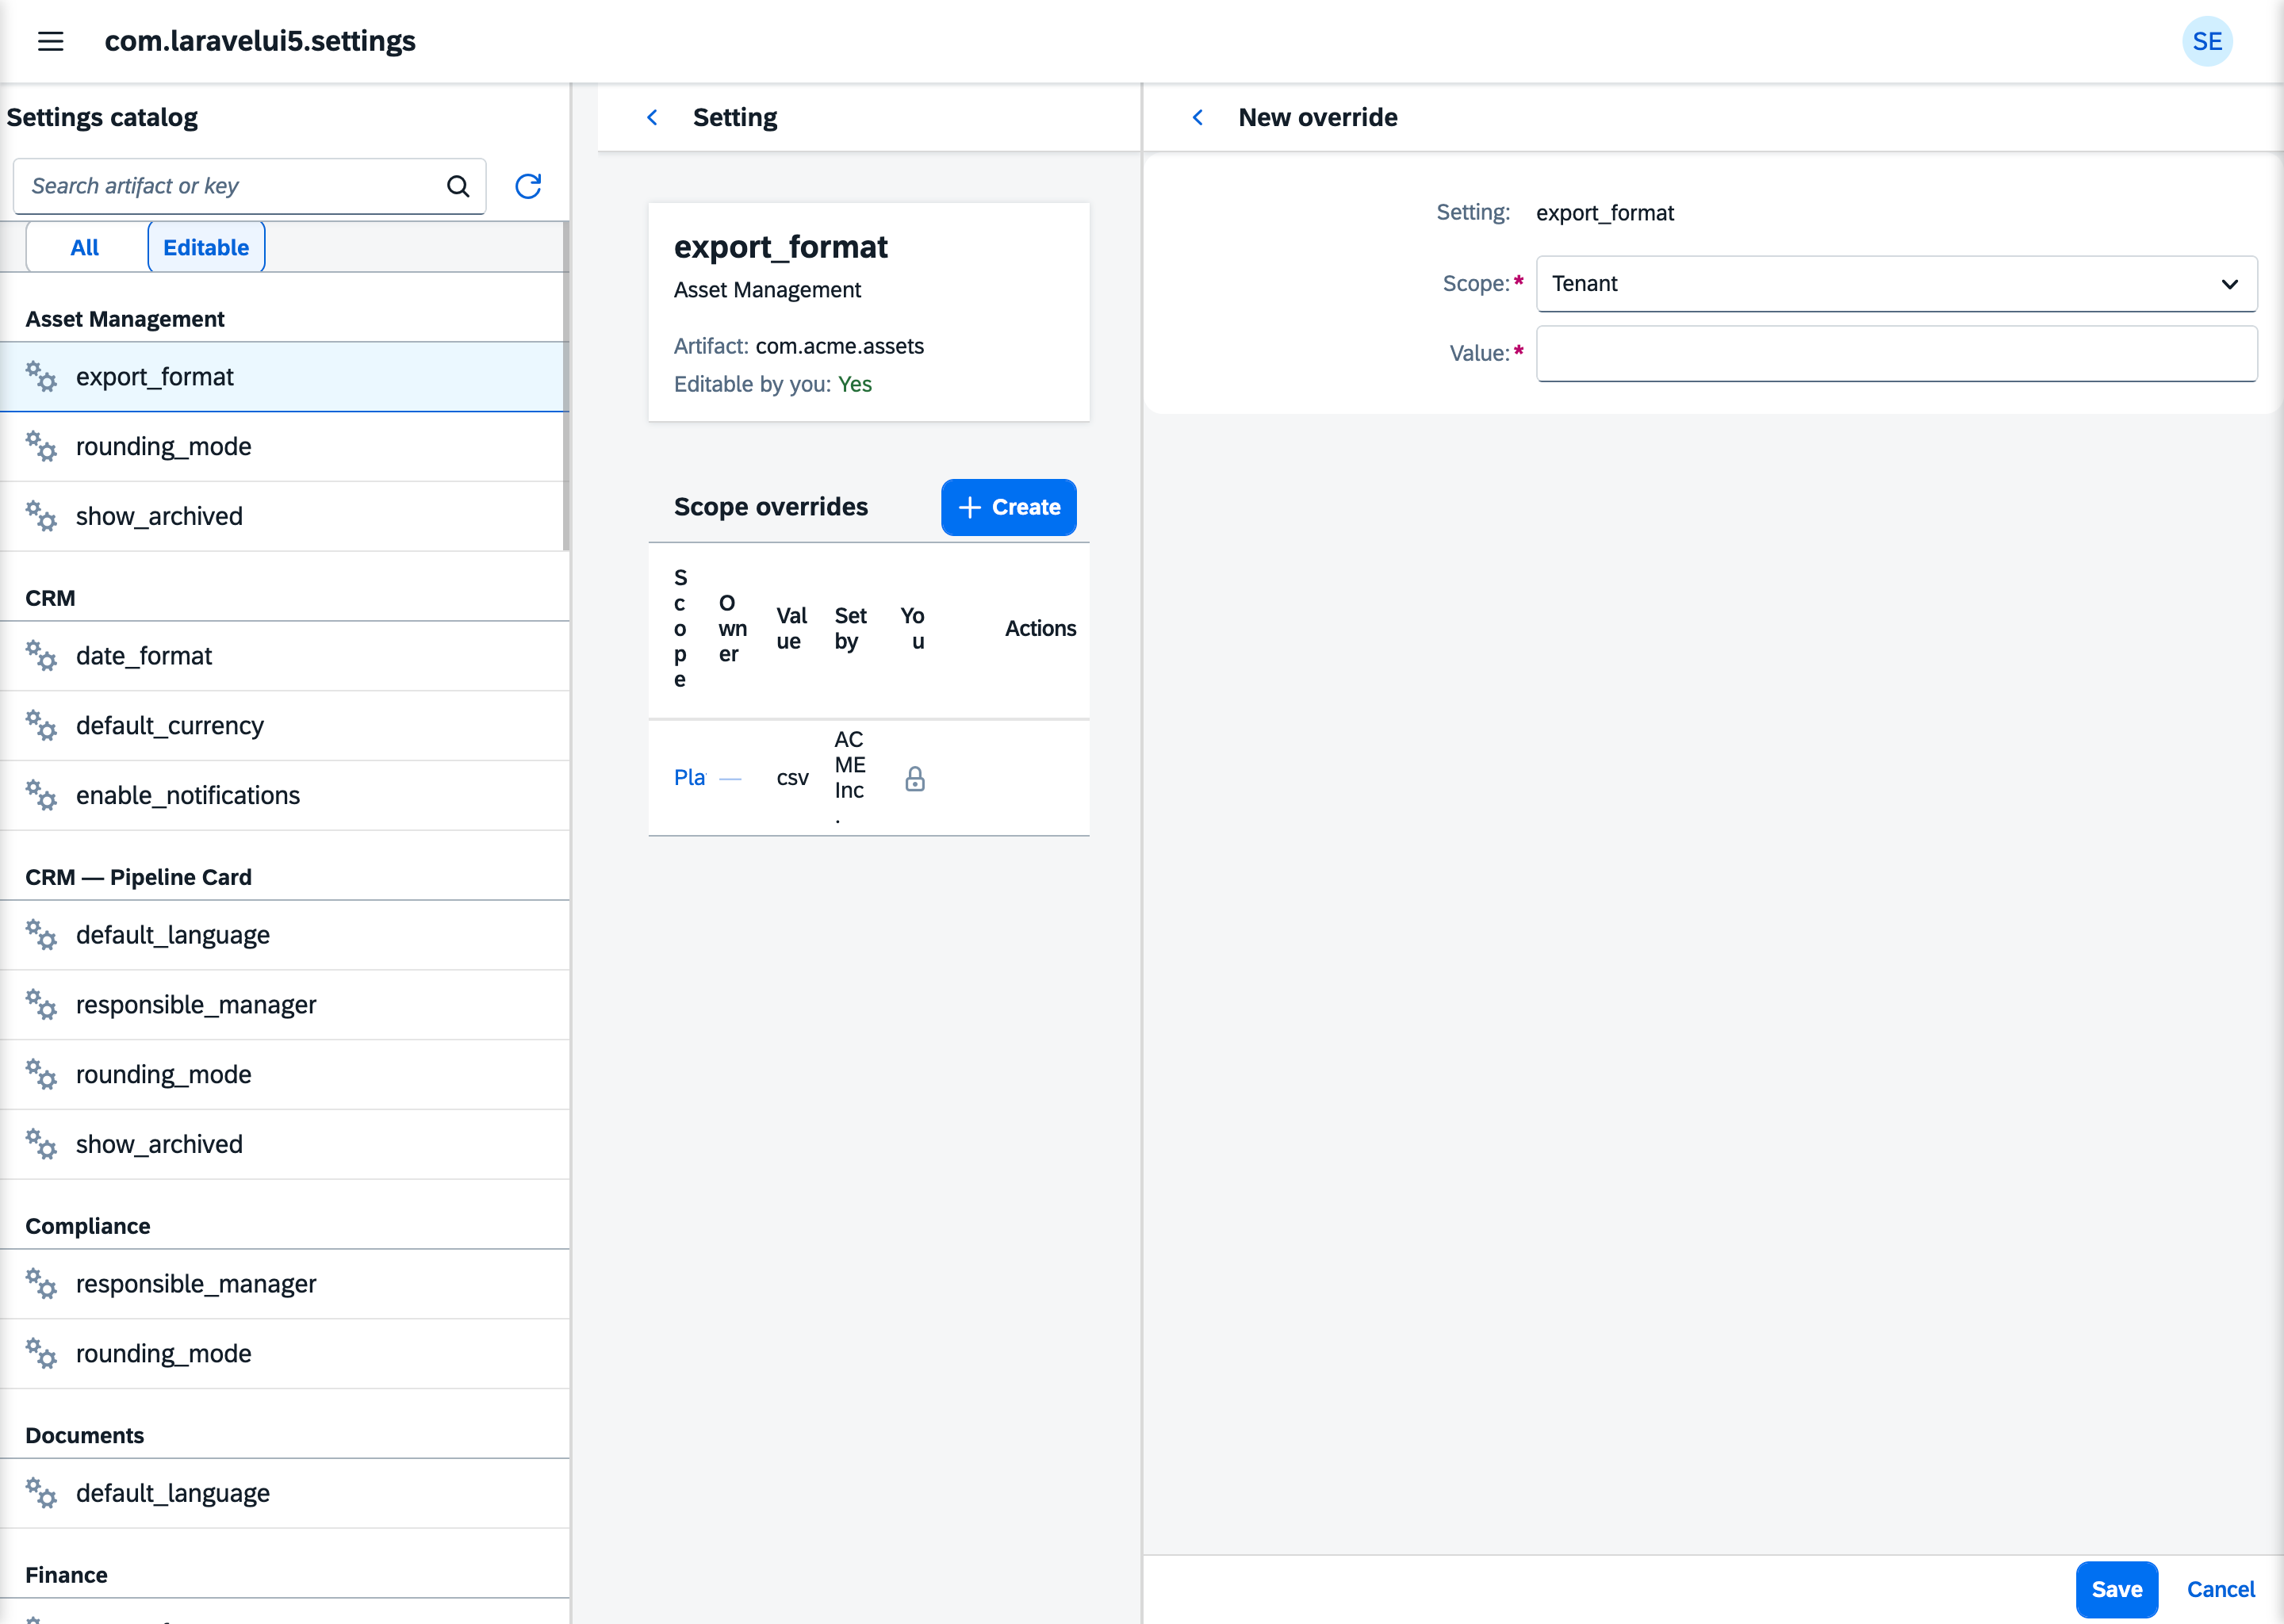Click the lock icon in csv row

[915, 778]
